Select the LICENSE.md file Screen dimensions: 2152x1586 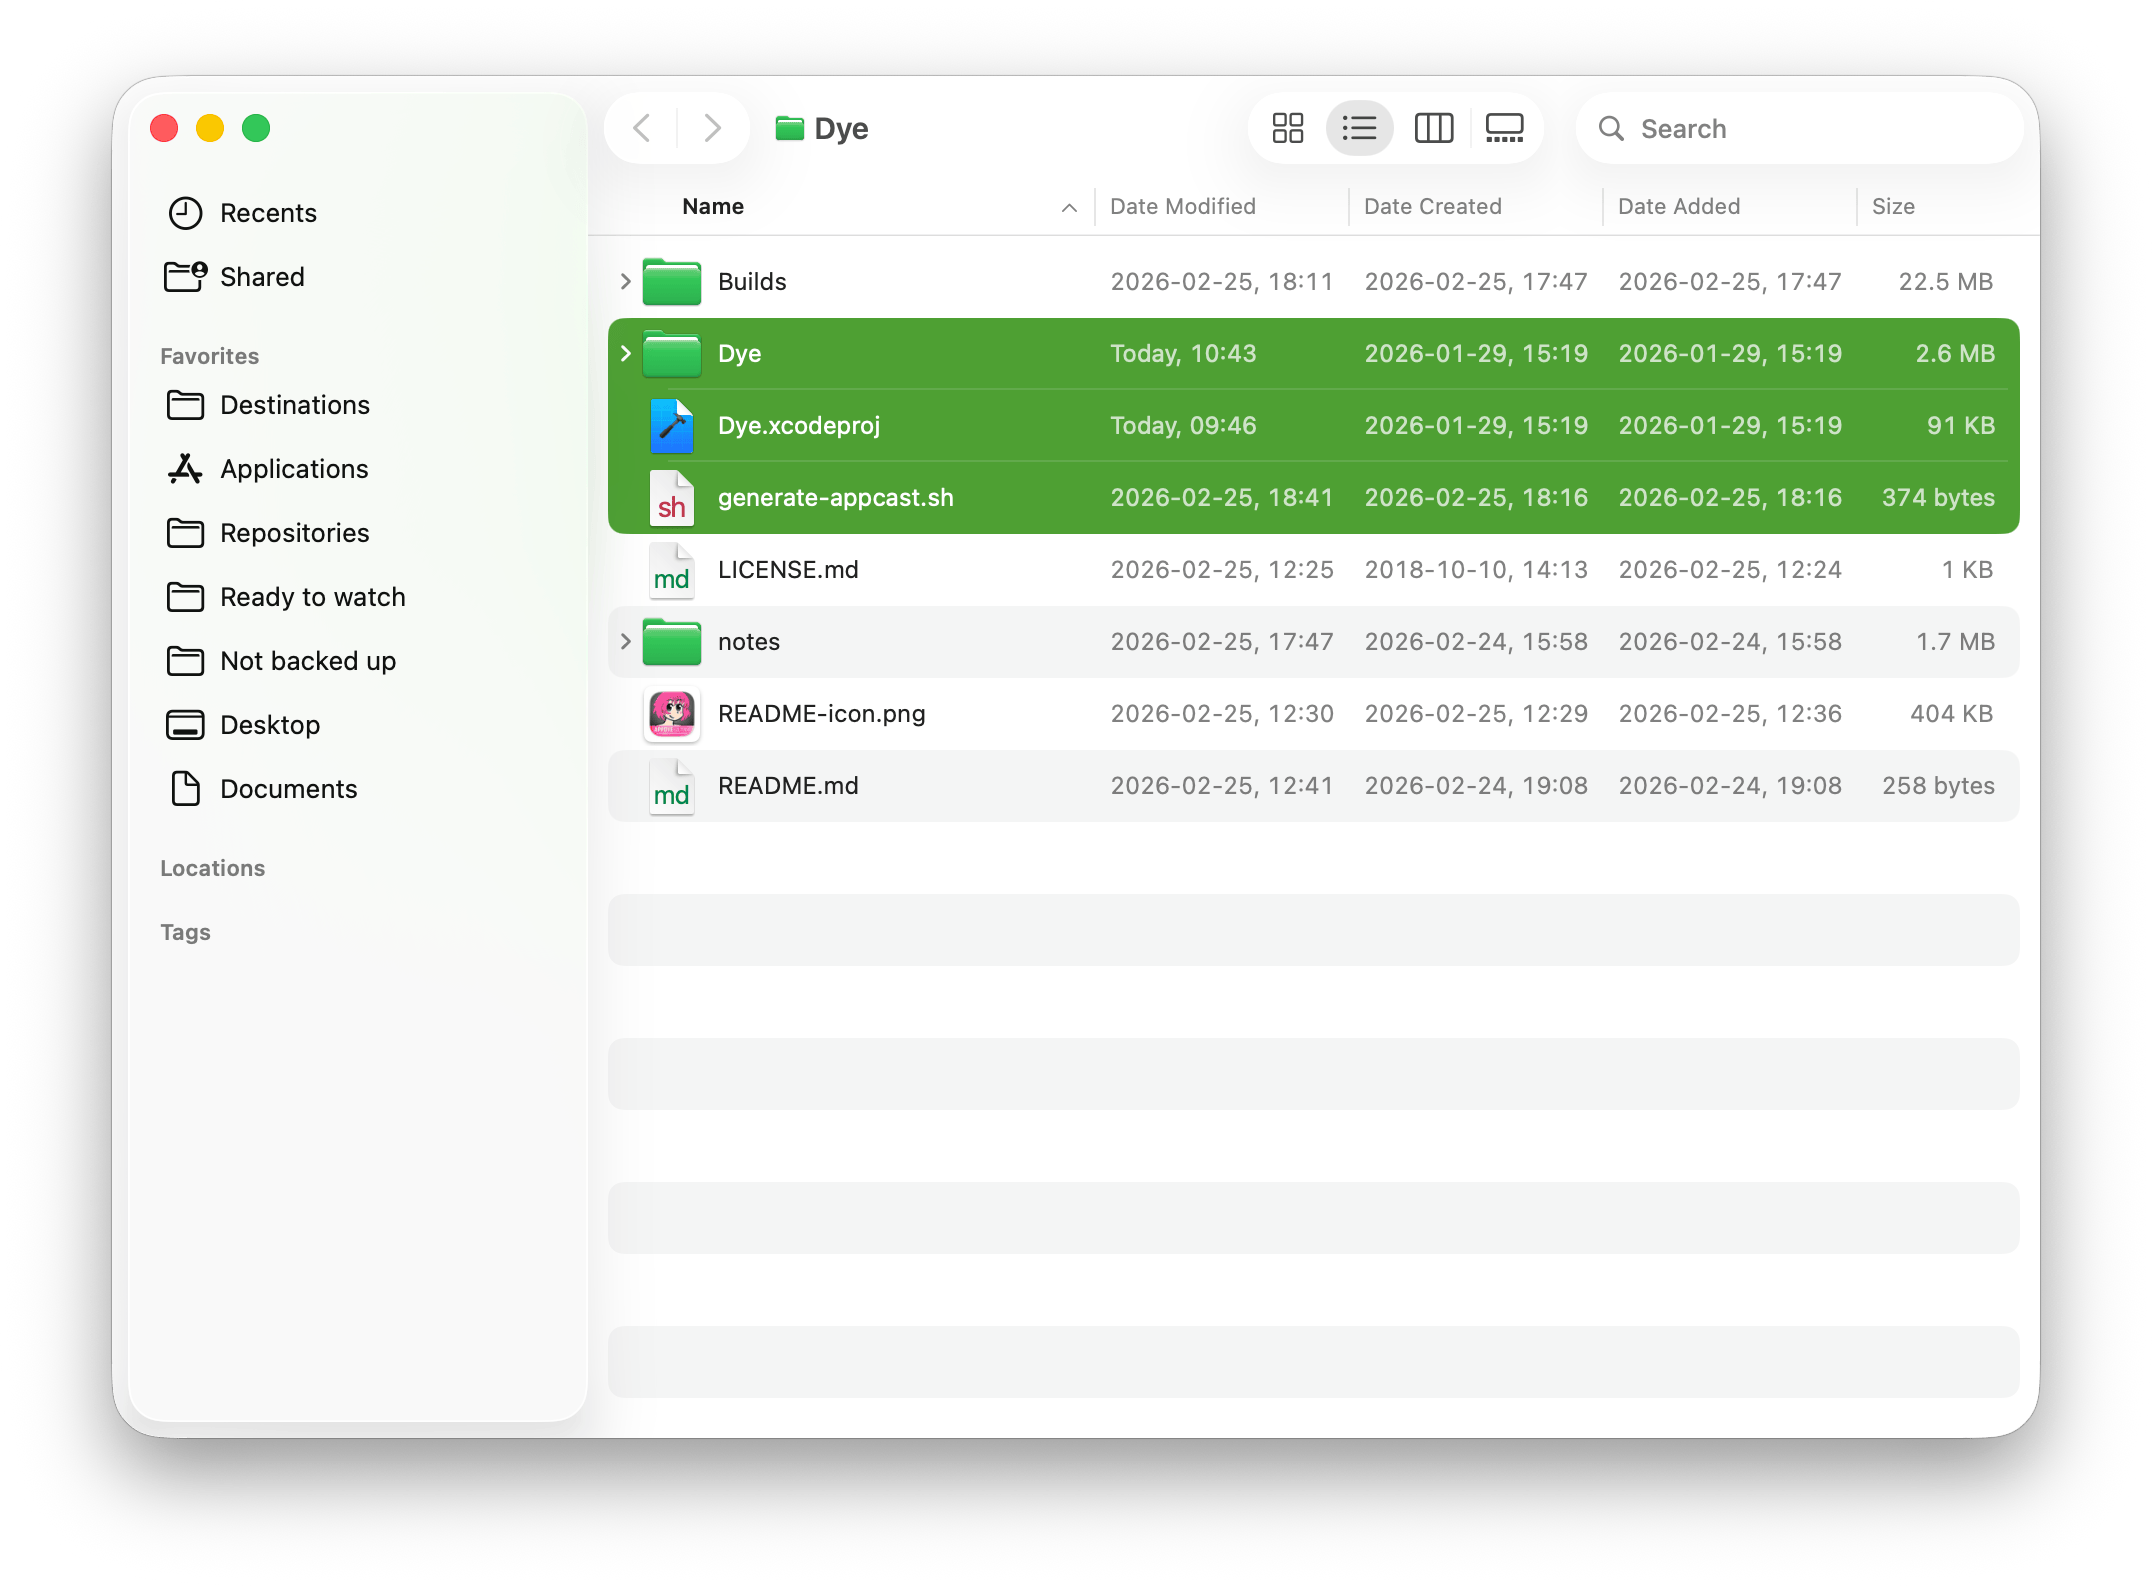point(787,570)
